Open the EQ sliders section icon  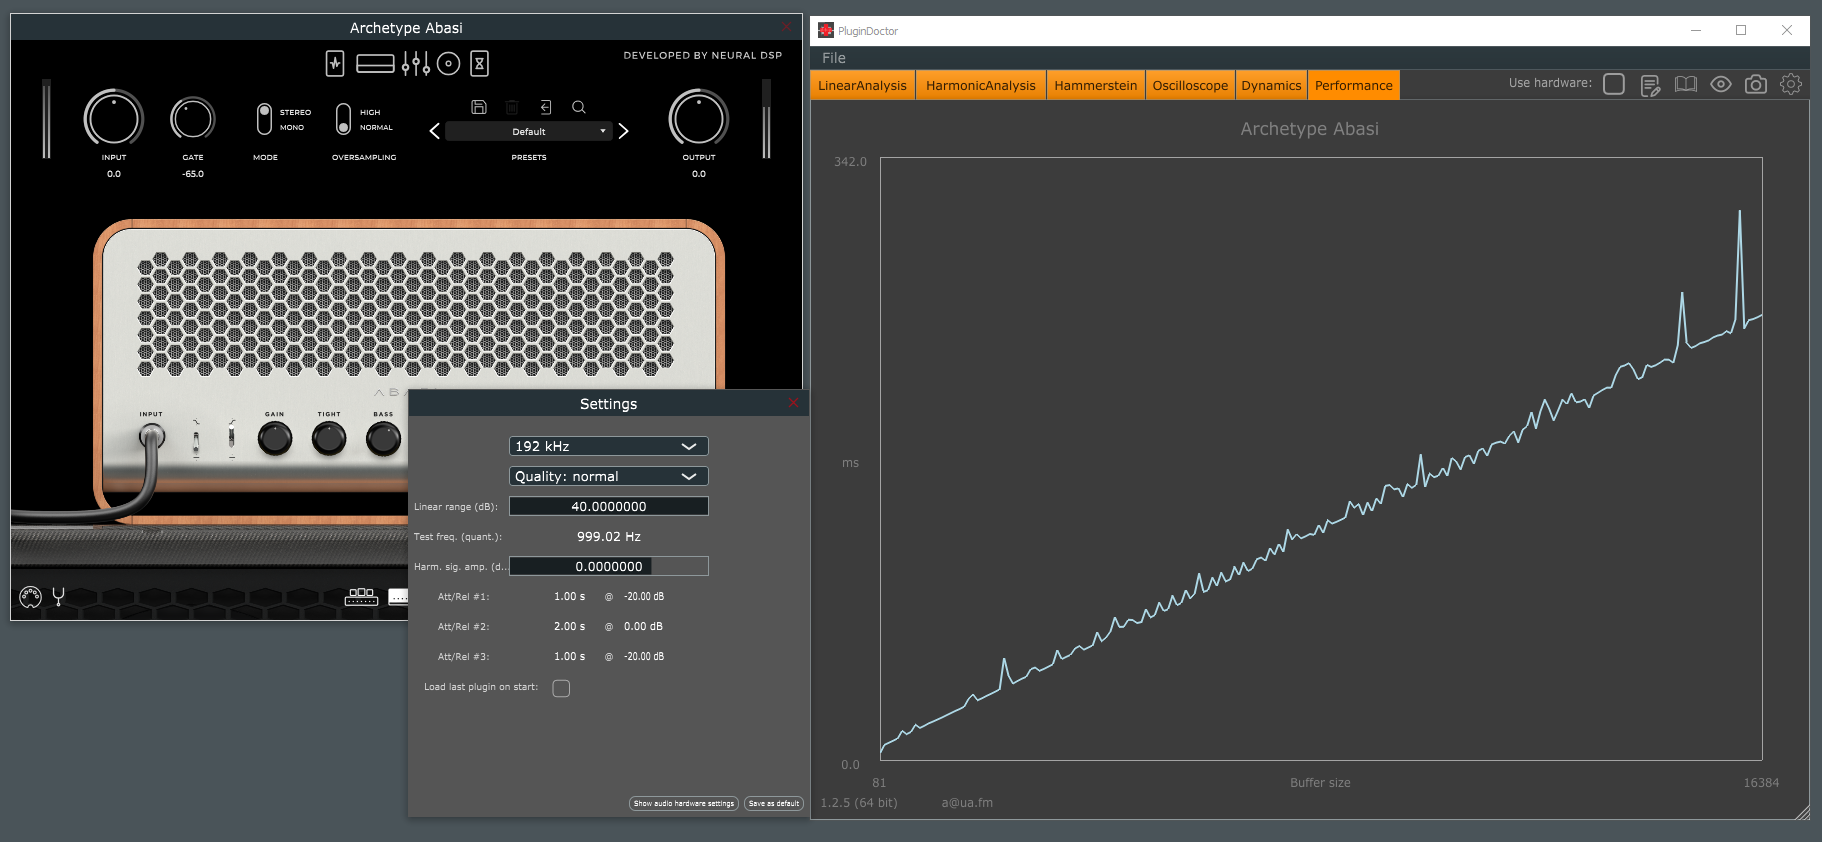click(416, 64)
